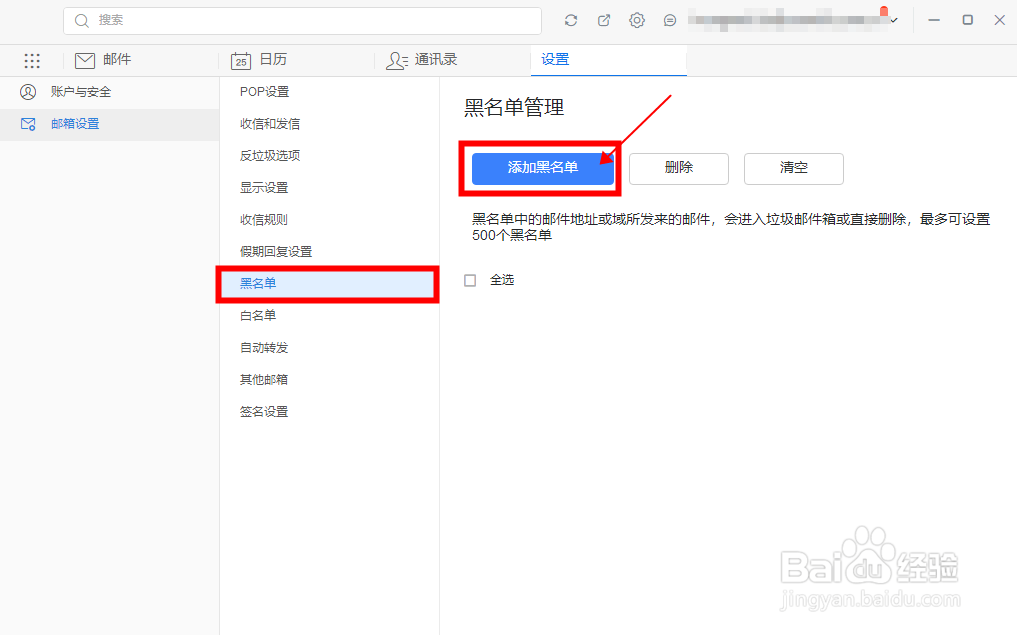This screenshot has height=635, width=1017.
Task: Expand the account dropdown arrow
Action: click(x=893, y=19)
